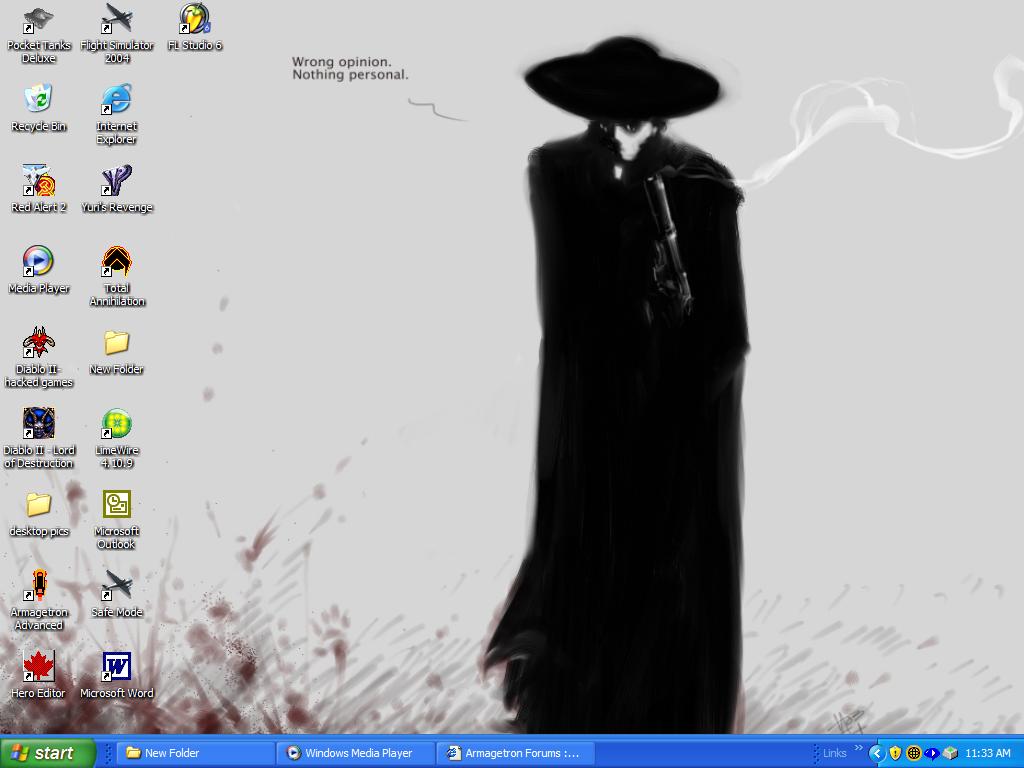This screenshot has width=1024, height=768.
Task: Click the Red Alert 2 shortcut
Action: click(x=38, y=181)
